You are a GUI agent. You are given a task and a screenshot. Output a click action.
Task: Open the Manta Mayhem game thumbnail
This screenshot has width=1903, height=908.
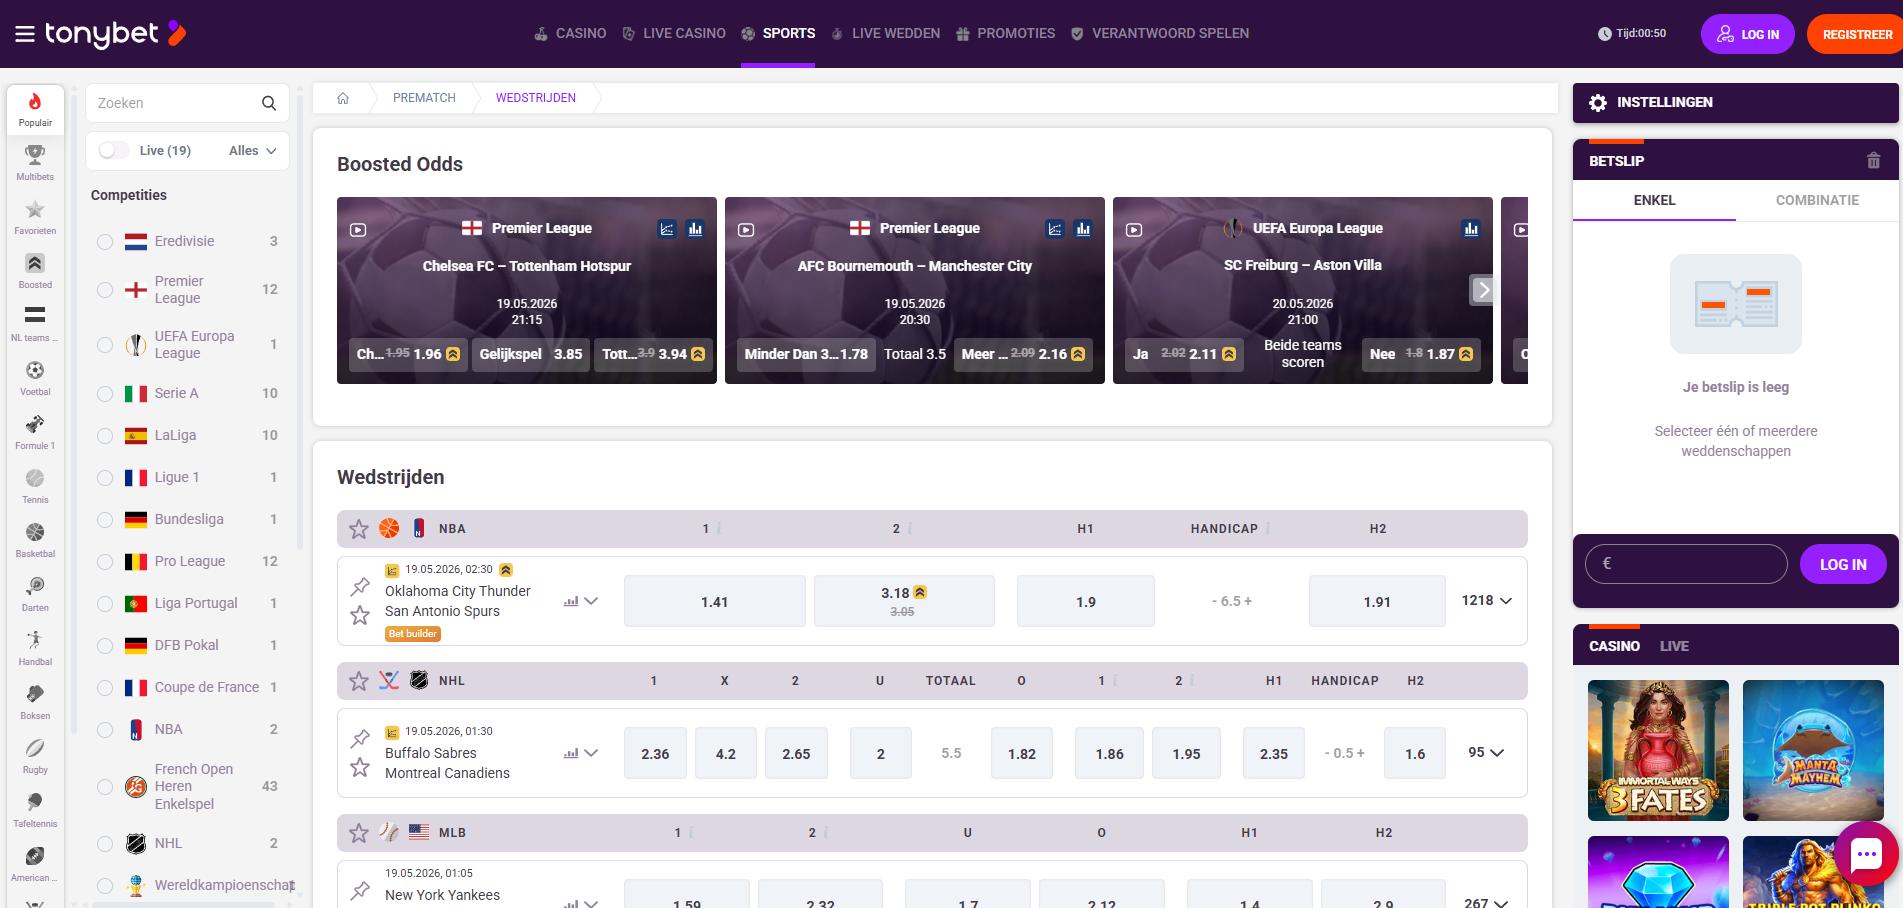tap(1813, 750)
